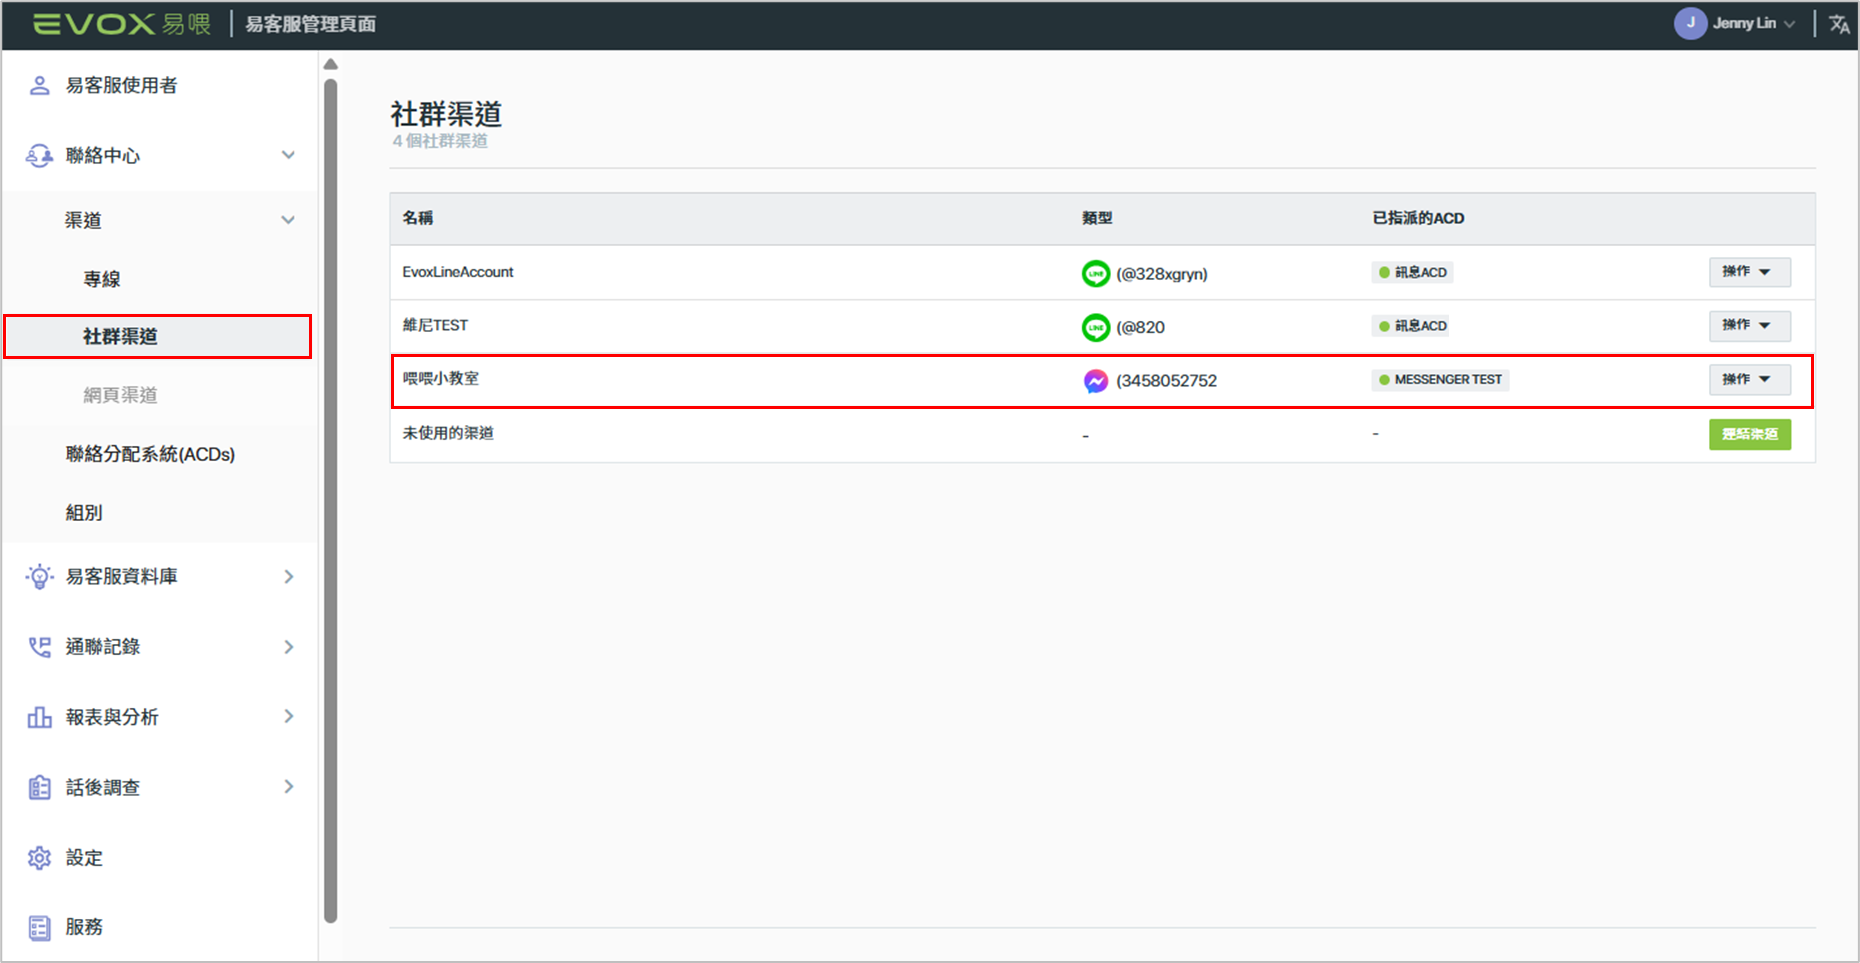
Task: Click the 通聯記錄 phone icon
Action: point(39,647)
